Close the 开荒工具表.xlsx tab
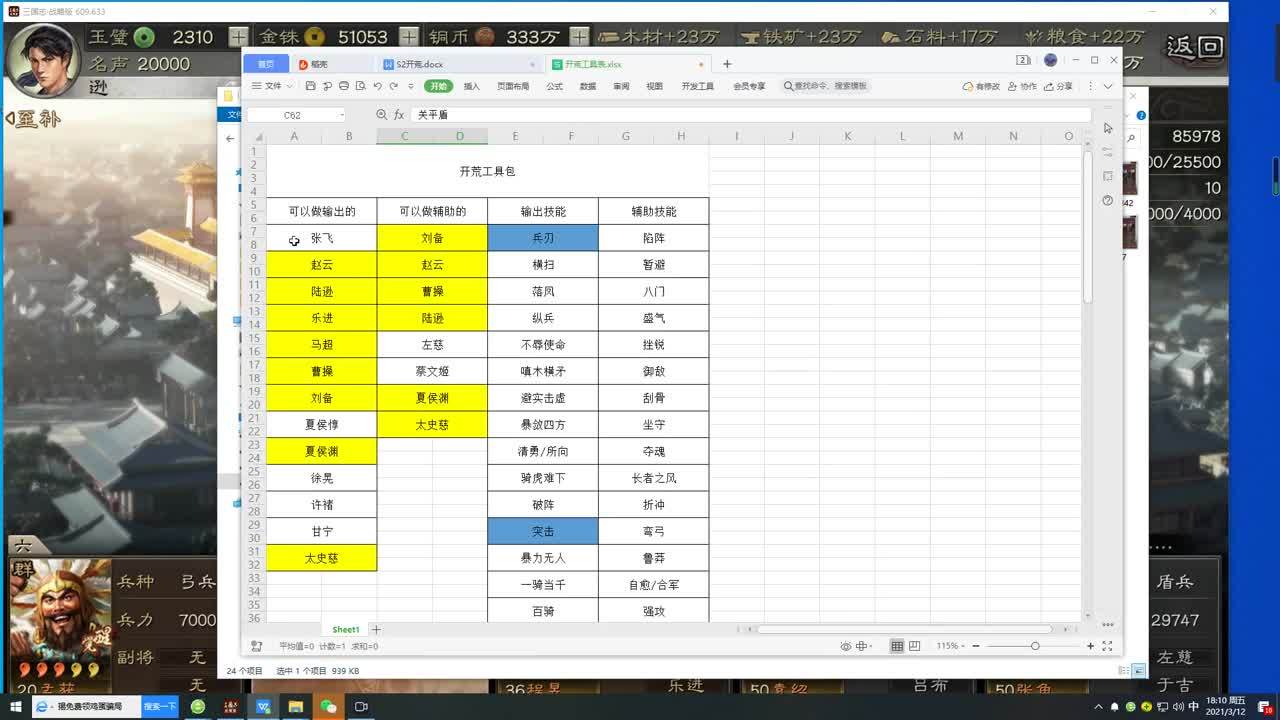The image size is (1280, 720). (x=699, y=64)
